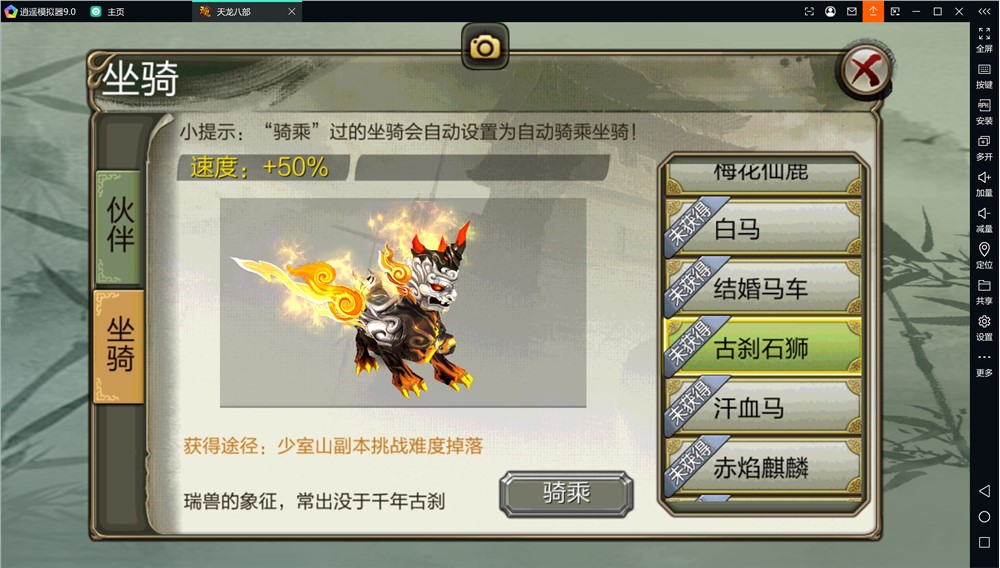Click the camera screenshot icon
The width and height of the screenshot is (1000, 568).
click(x=485, y=47)
